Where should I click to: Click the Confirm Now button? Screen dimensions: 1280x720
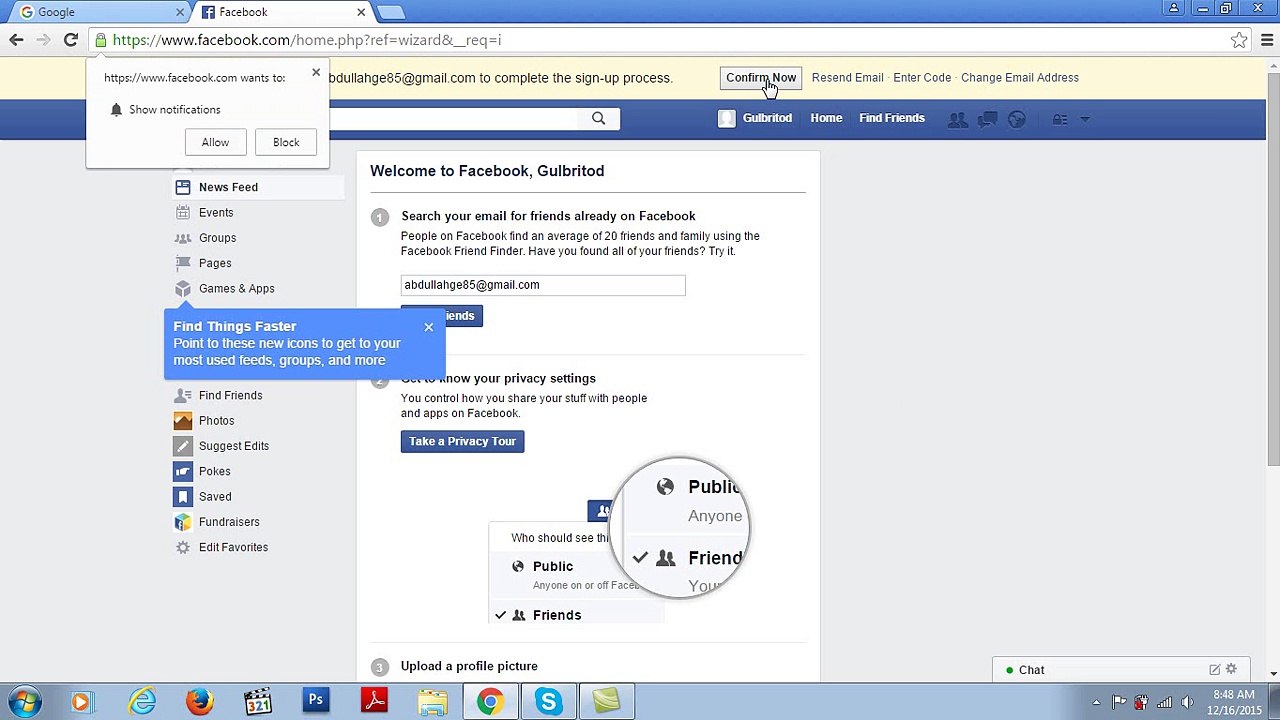tap(761, 77)
